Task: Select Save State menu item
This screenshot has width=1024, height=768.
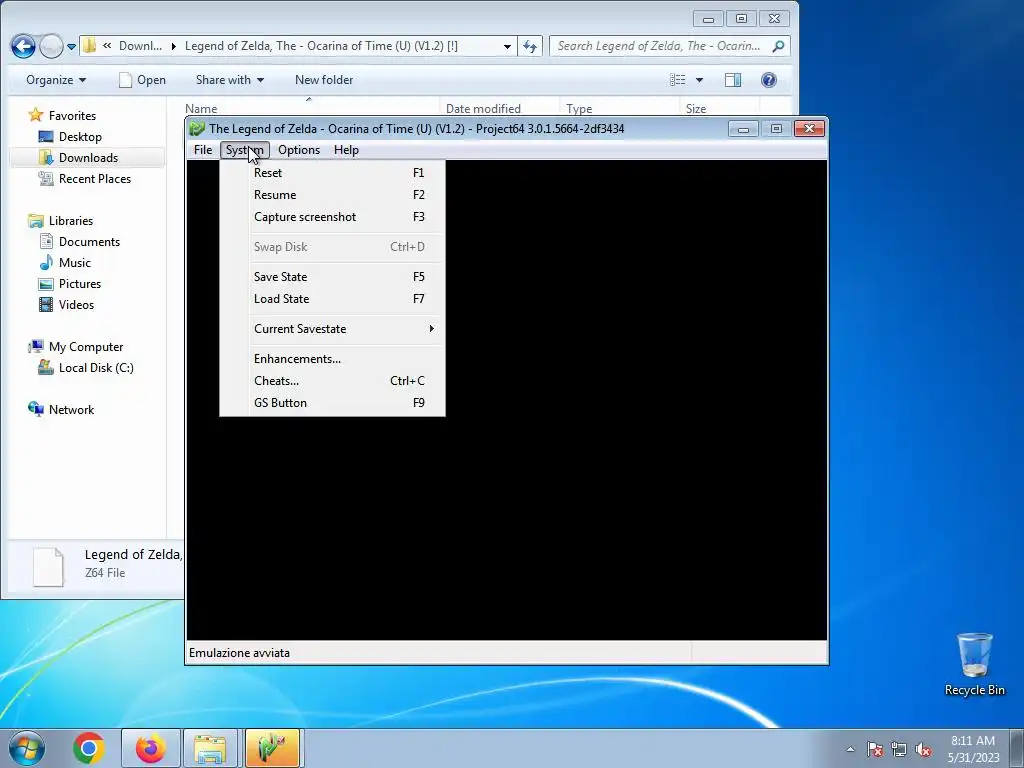Action: tap(332, 277)
